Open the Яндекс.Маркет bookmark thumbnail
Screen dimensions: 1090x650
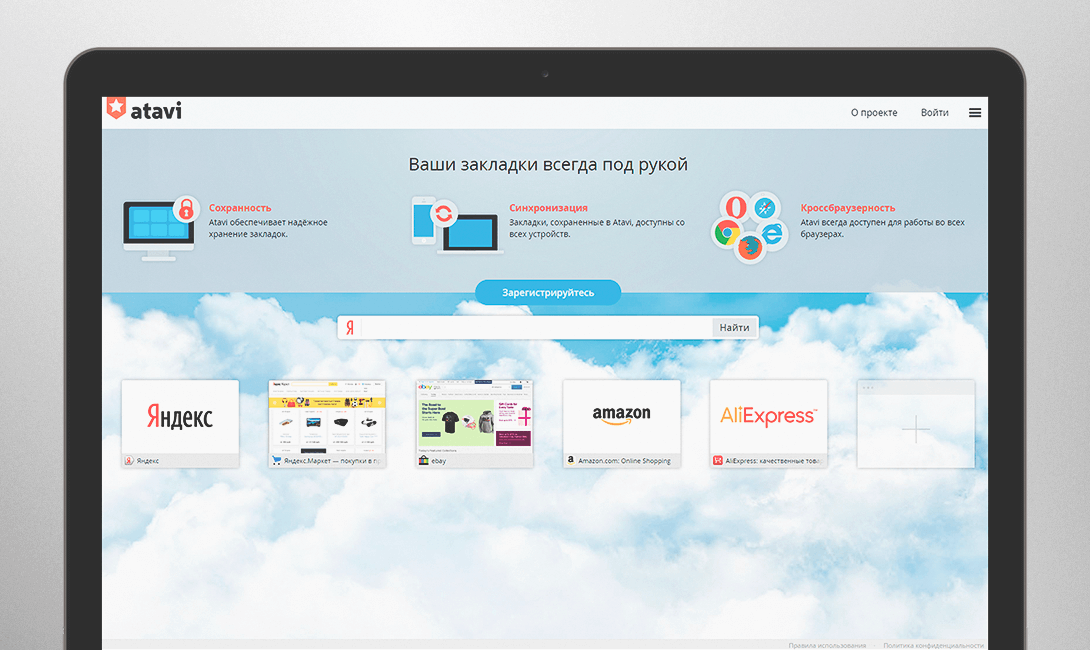pyautogui.click(x=327, y=423)
